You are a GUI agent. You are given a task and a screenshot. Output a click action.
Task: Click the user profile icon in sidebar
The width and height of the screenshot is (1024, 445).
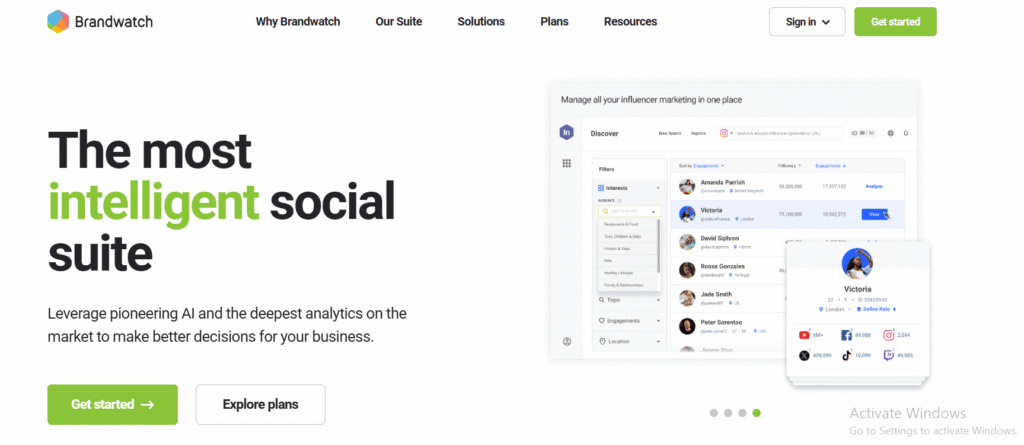[566, 342]
